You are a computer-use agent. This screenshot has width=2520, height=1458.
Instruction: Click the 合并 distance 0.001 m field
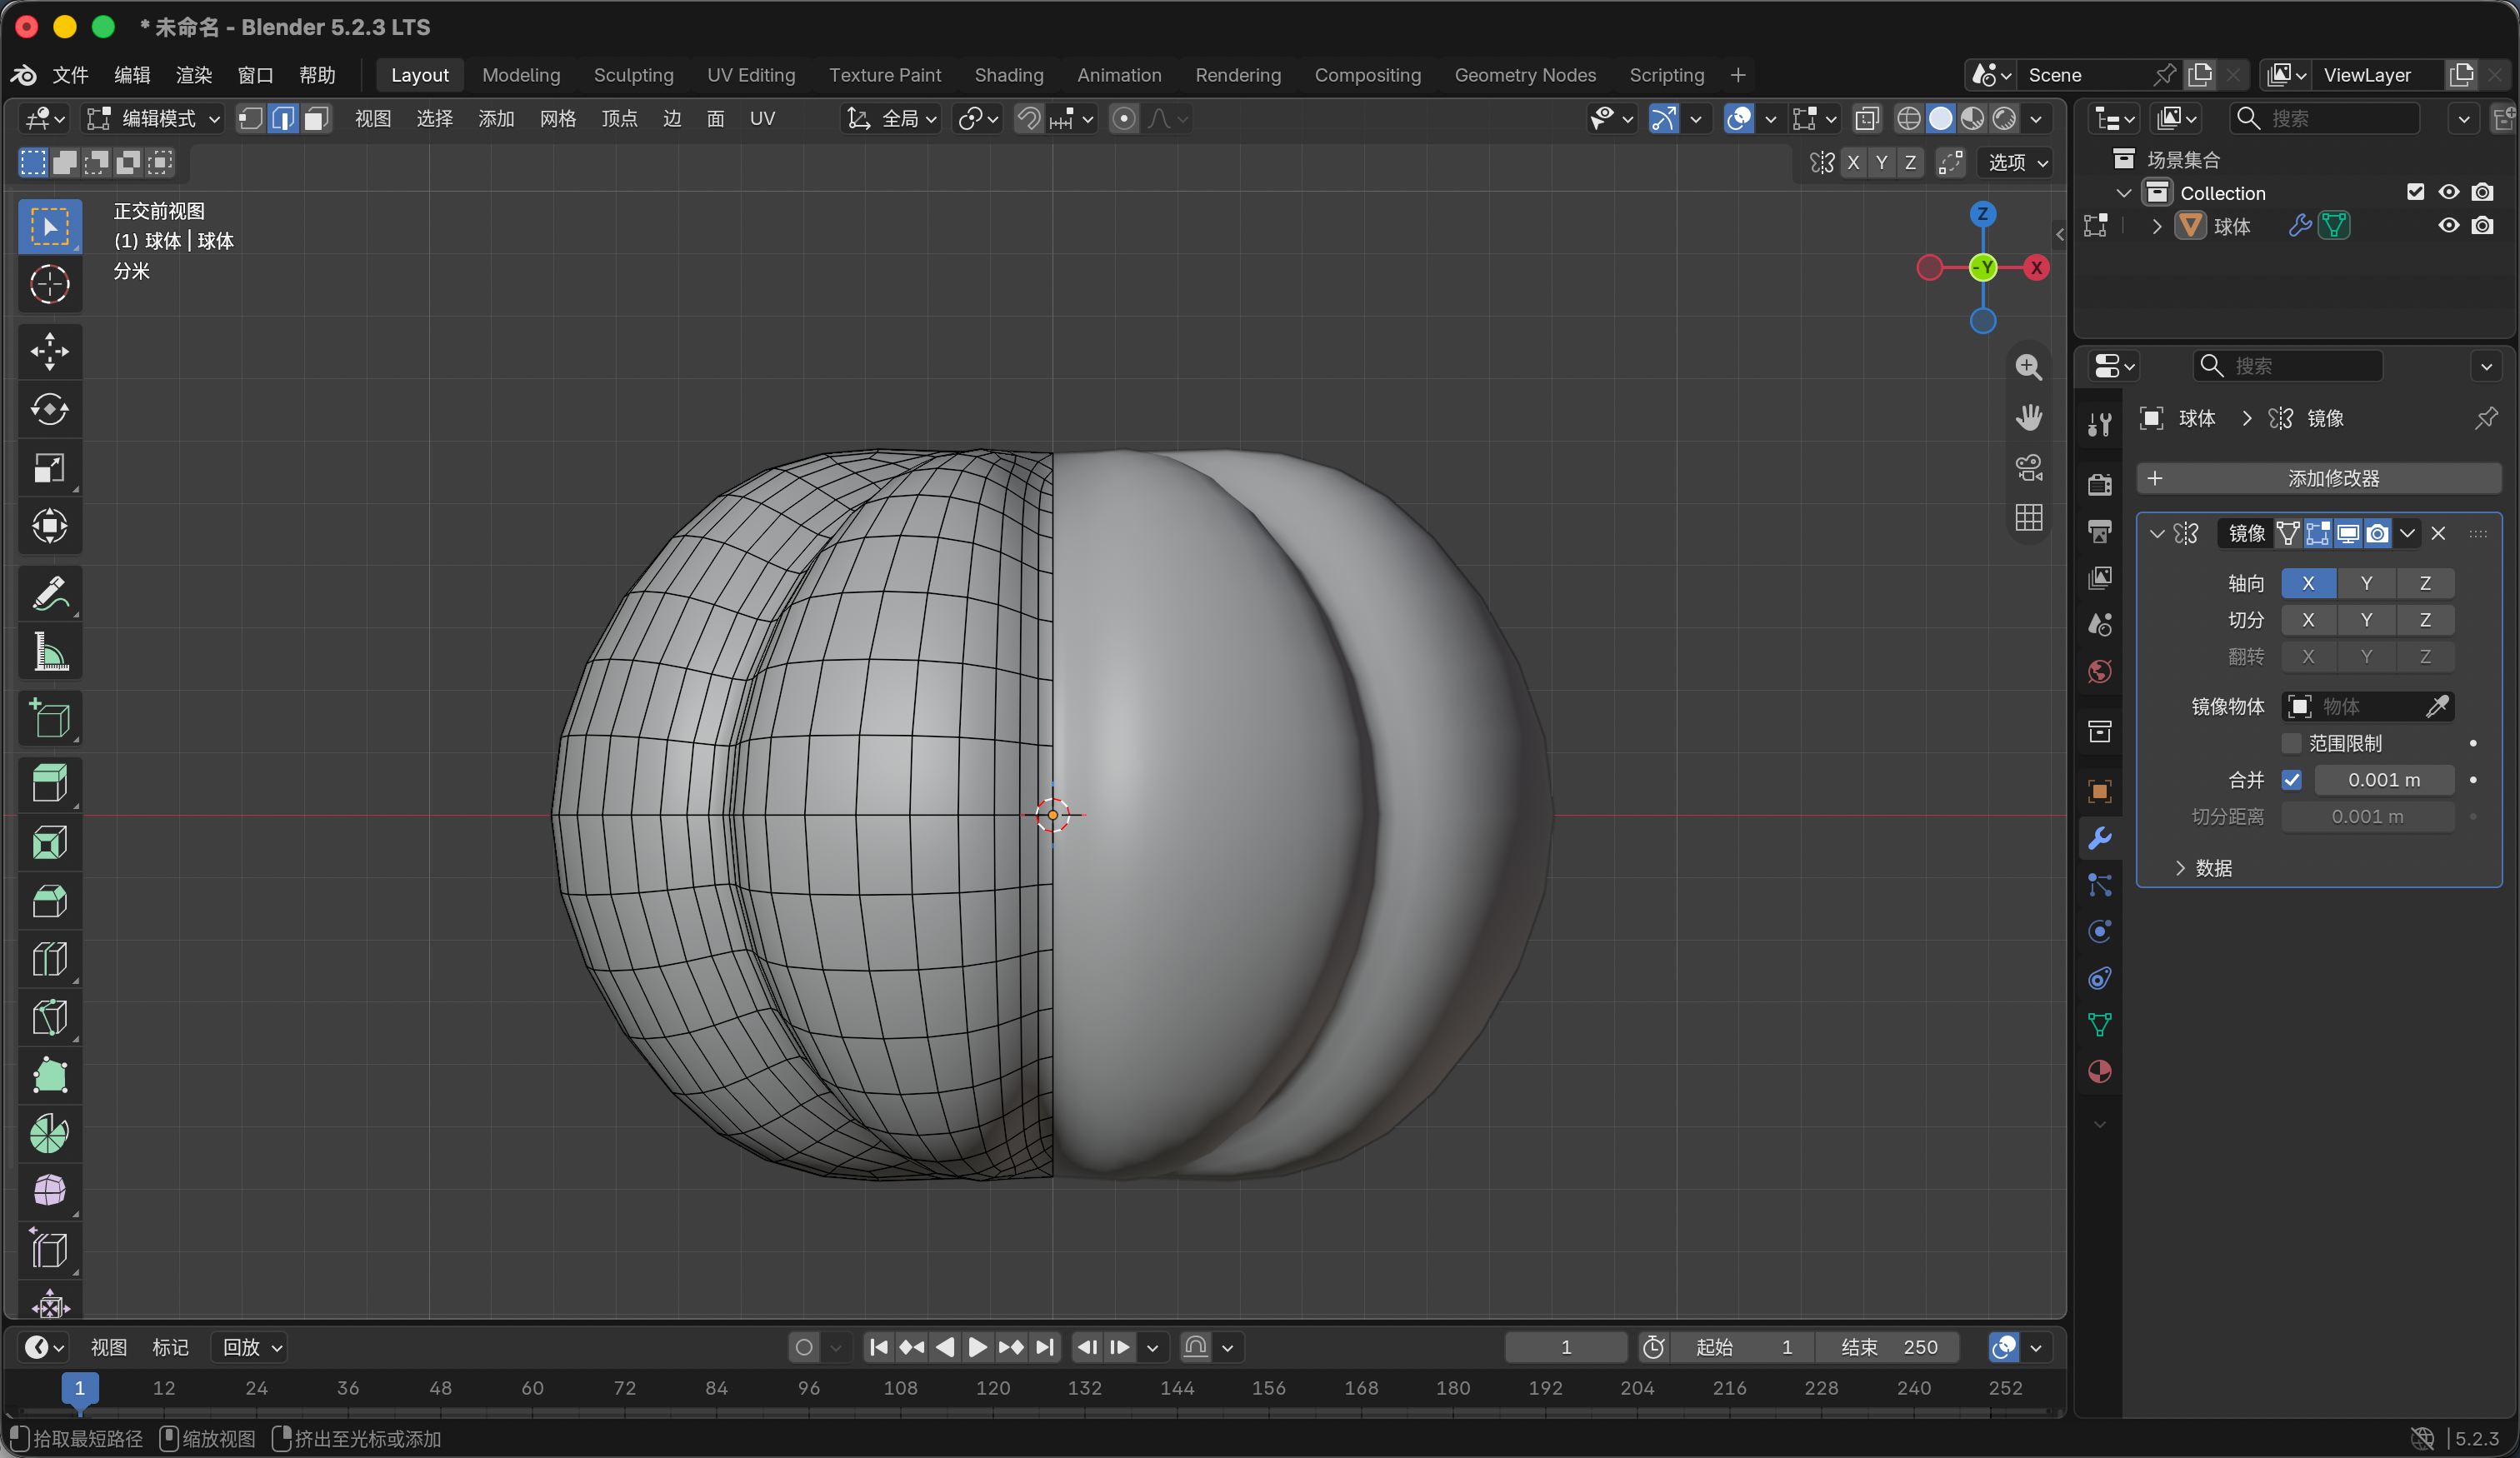click(x=2383, y=780)
